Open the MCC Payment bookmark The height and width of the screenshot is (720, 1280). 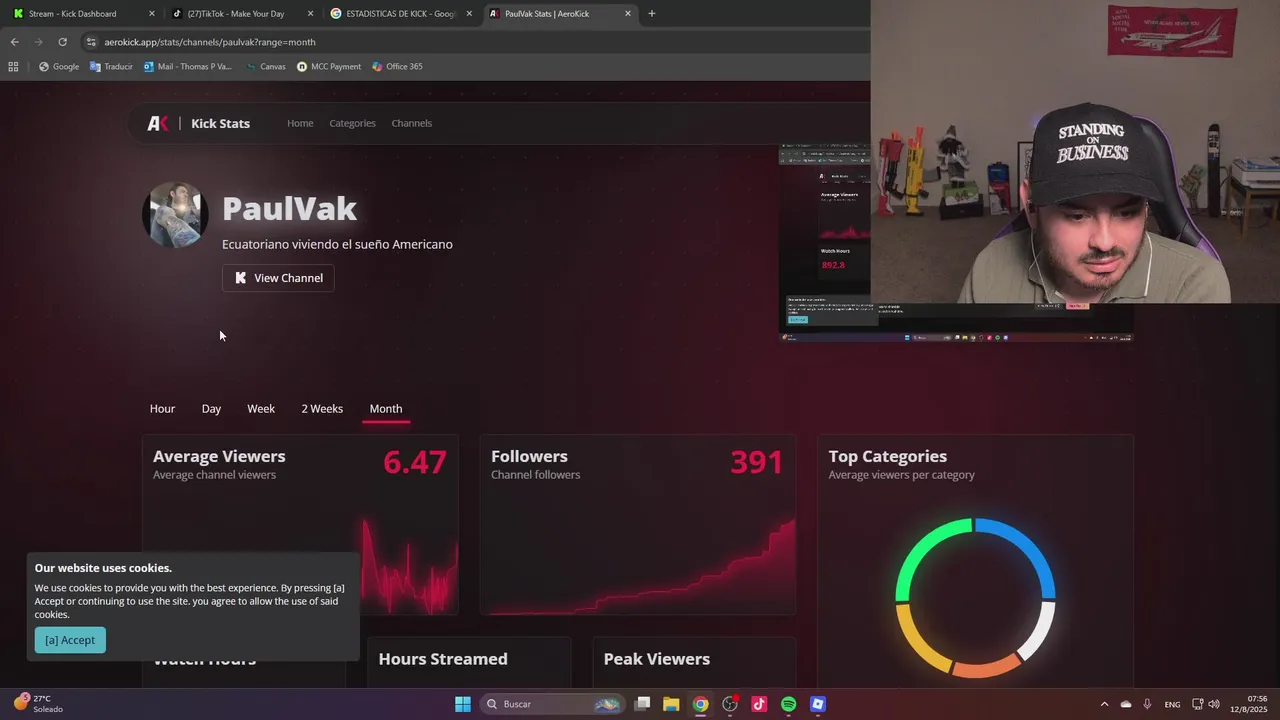(329, 67)
